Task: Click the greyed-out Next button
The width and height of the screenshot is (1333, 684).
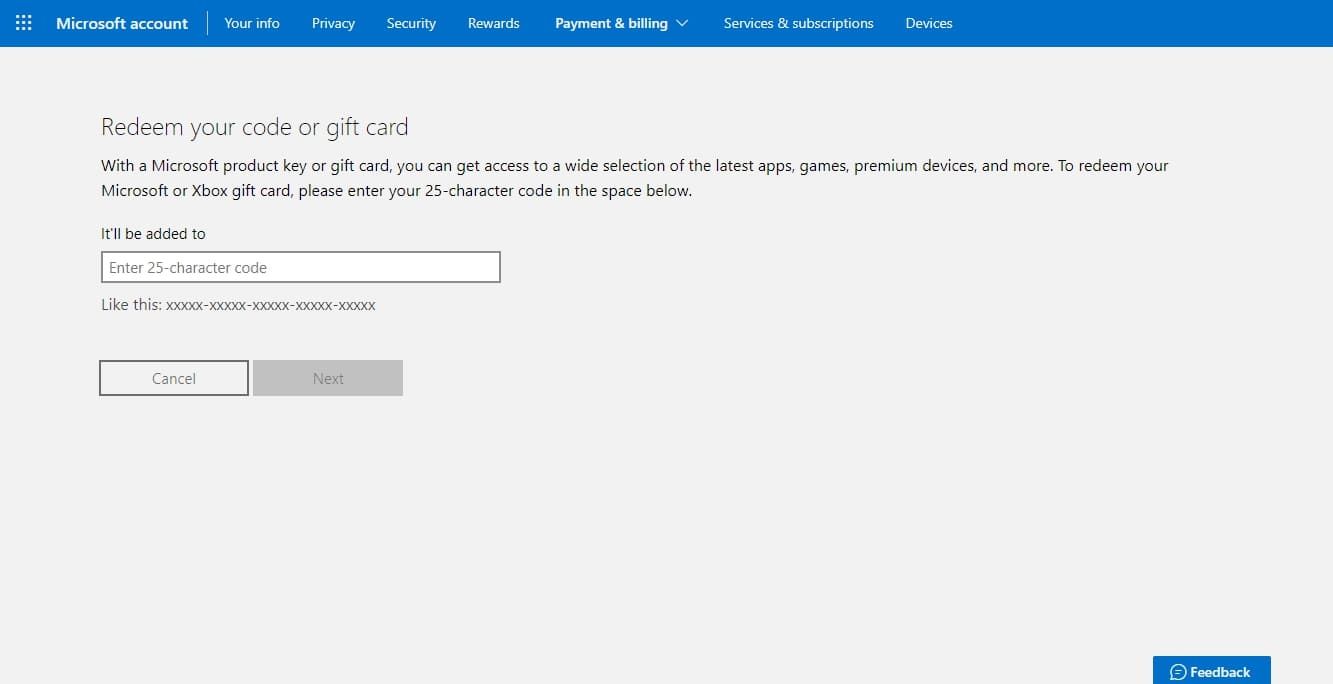Action: [x=328, y=378]
